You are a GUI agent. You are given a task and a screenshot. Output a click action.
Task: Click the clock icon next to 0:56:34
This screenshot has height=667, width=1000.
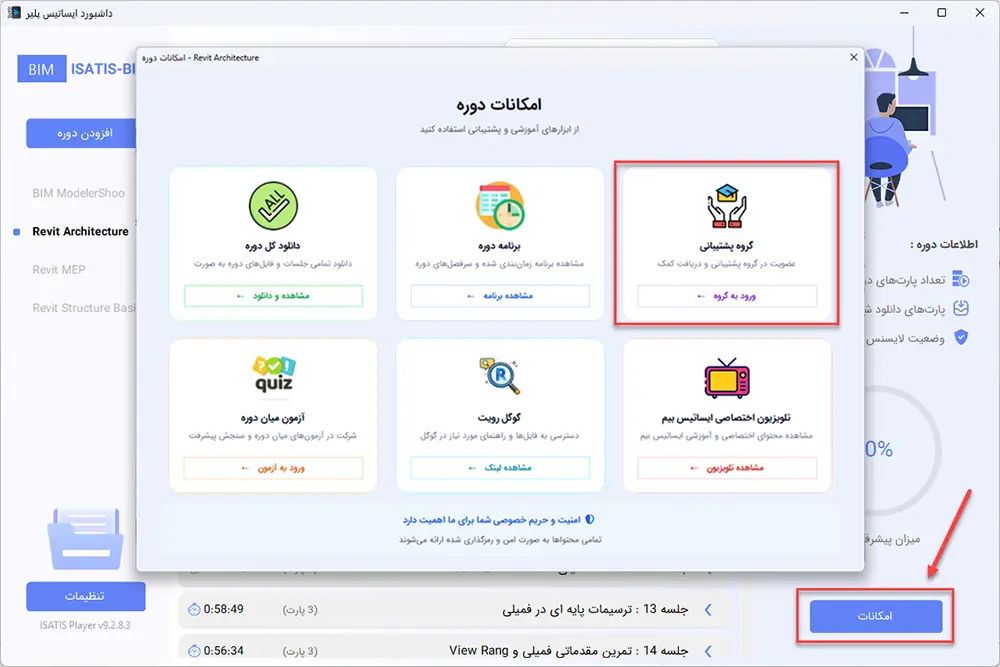pyautogui.click(x=194, y=651)
